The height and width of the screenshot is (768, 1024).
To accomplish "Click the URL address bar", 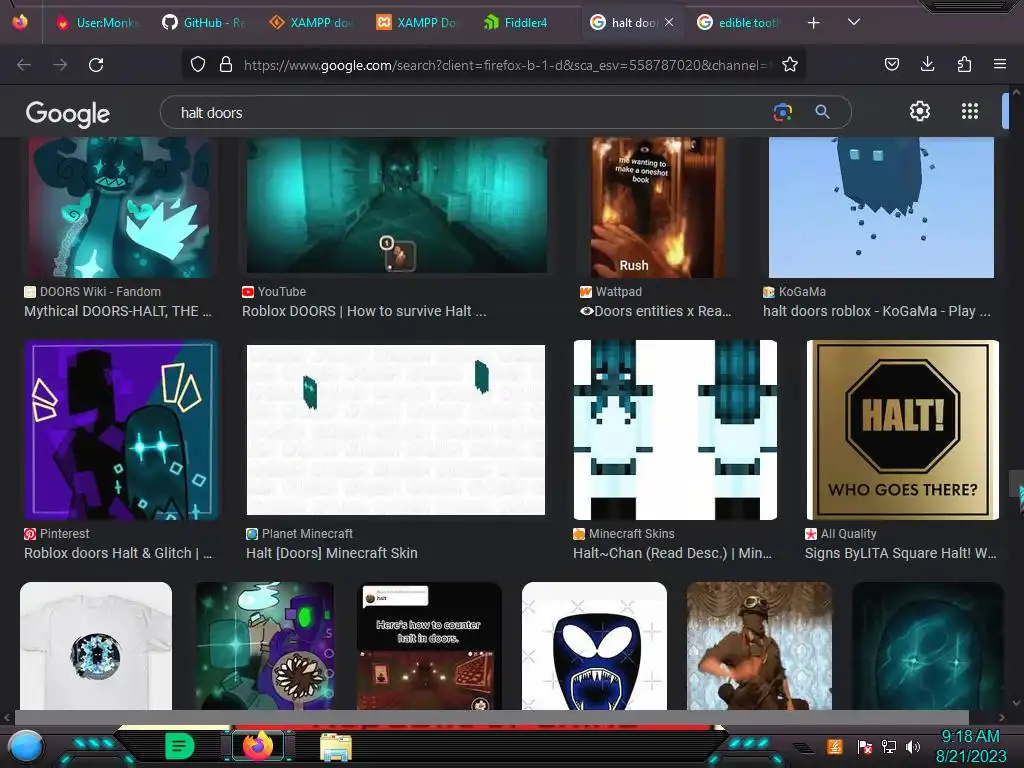I will click(503, 65).
